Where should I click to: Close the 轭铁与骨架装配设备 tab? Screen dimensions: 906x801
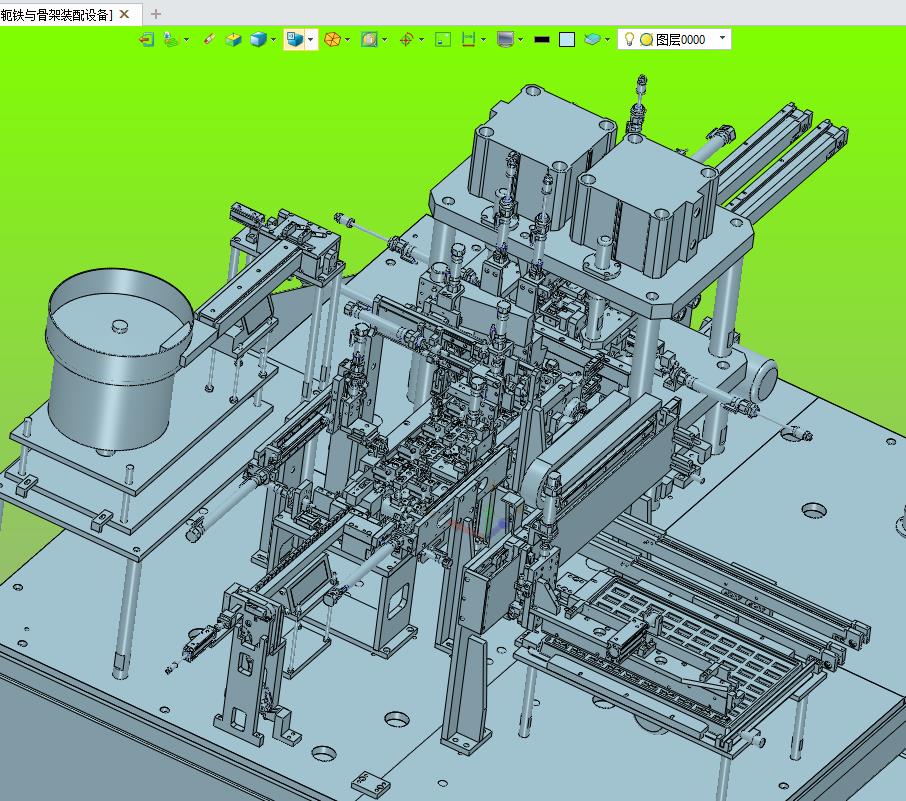tap(124, 14)
